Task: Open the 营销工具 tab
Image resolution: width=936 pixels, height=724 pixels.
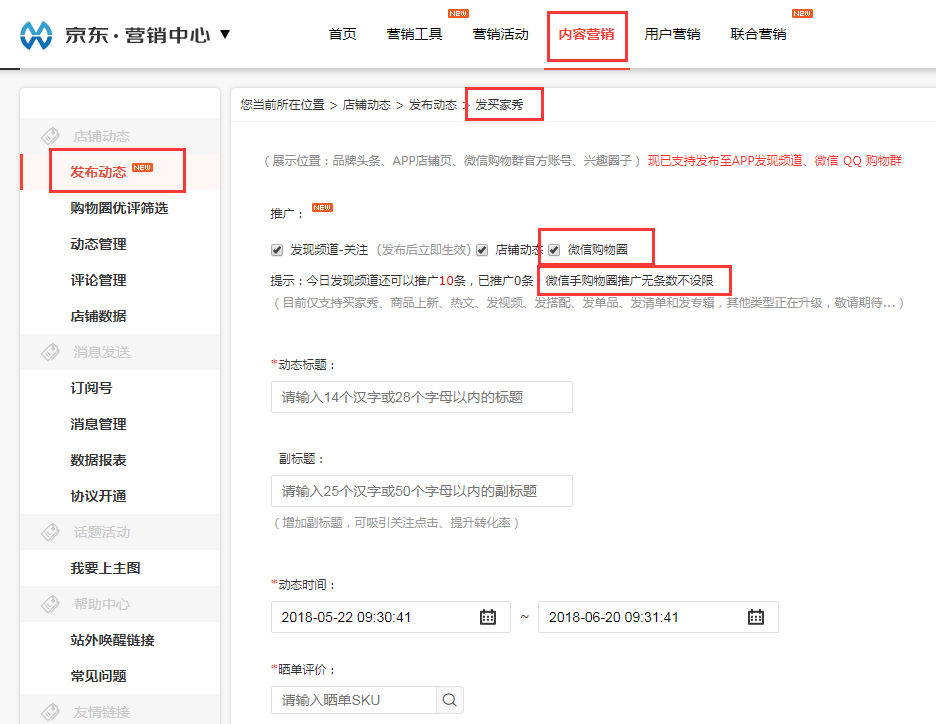Action: click(x=414, y=34)
